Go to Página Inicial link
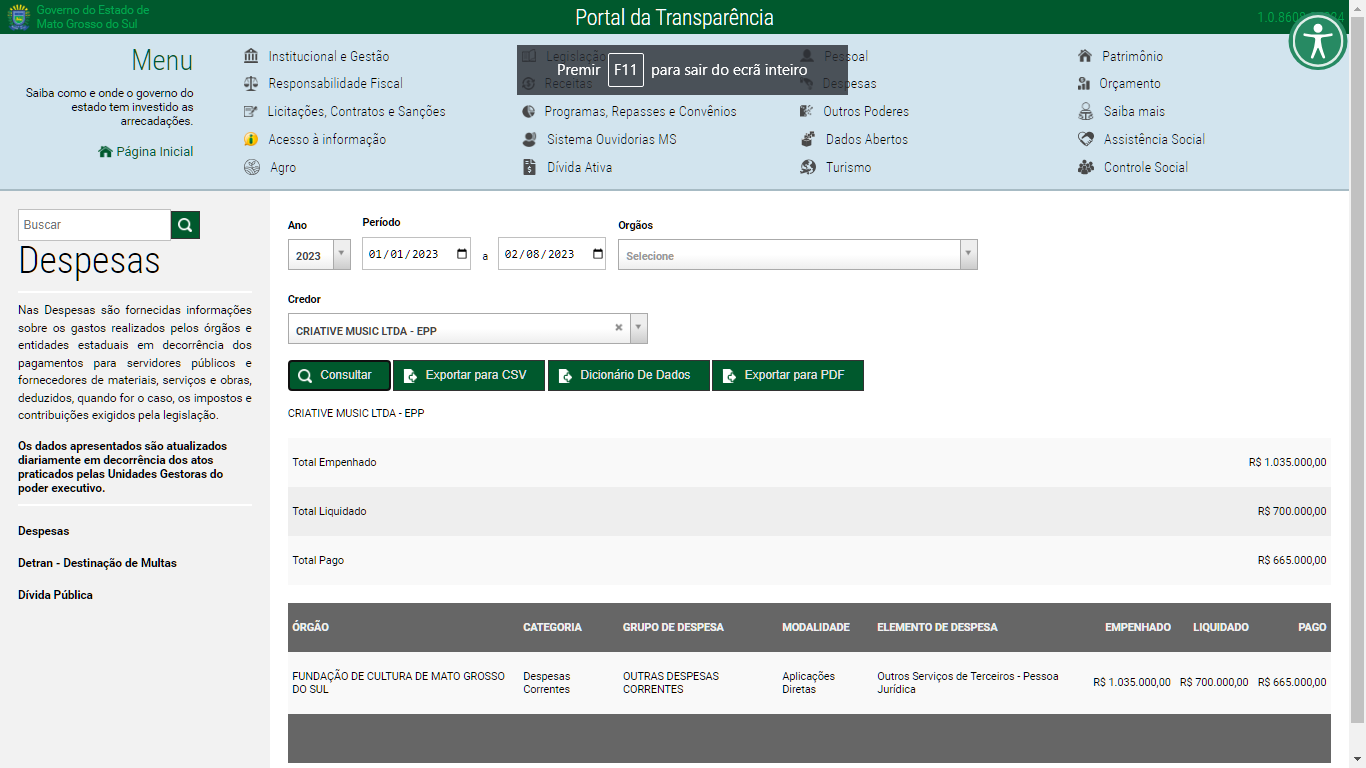The height and width of the screenshot is (768, 1366). (155, 152)
